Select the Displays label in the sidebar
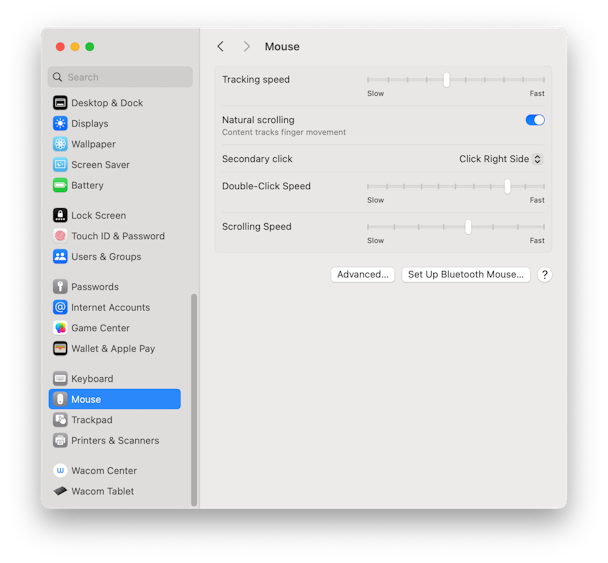Image resolution: width=608 pixels, height=563 pixels. [90, 123]
